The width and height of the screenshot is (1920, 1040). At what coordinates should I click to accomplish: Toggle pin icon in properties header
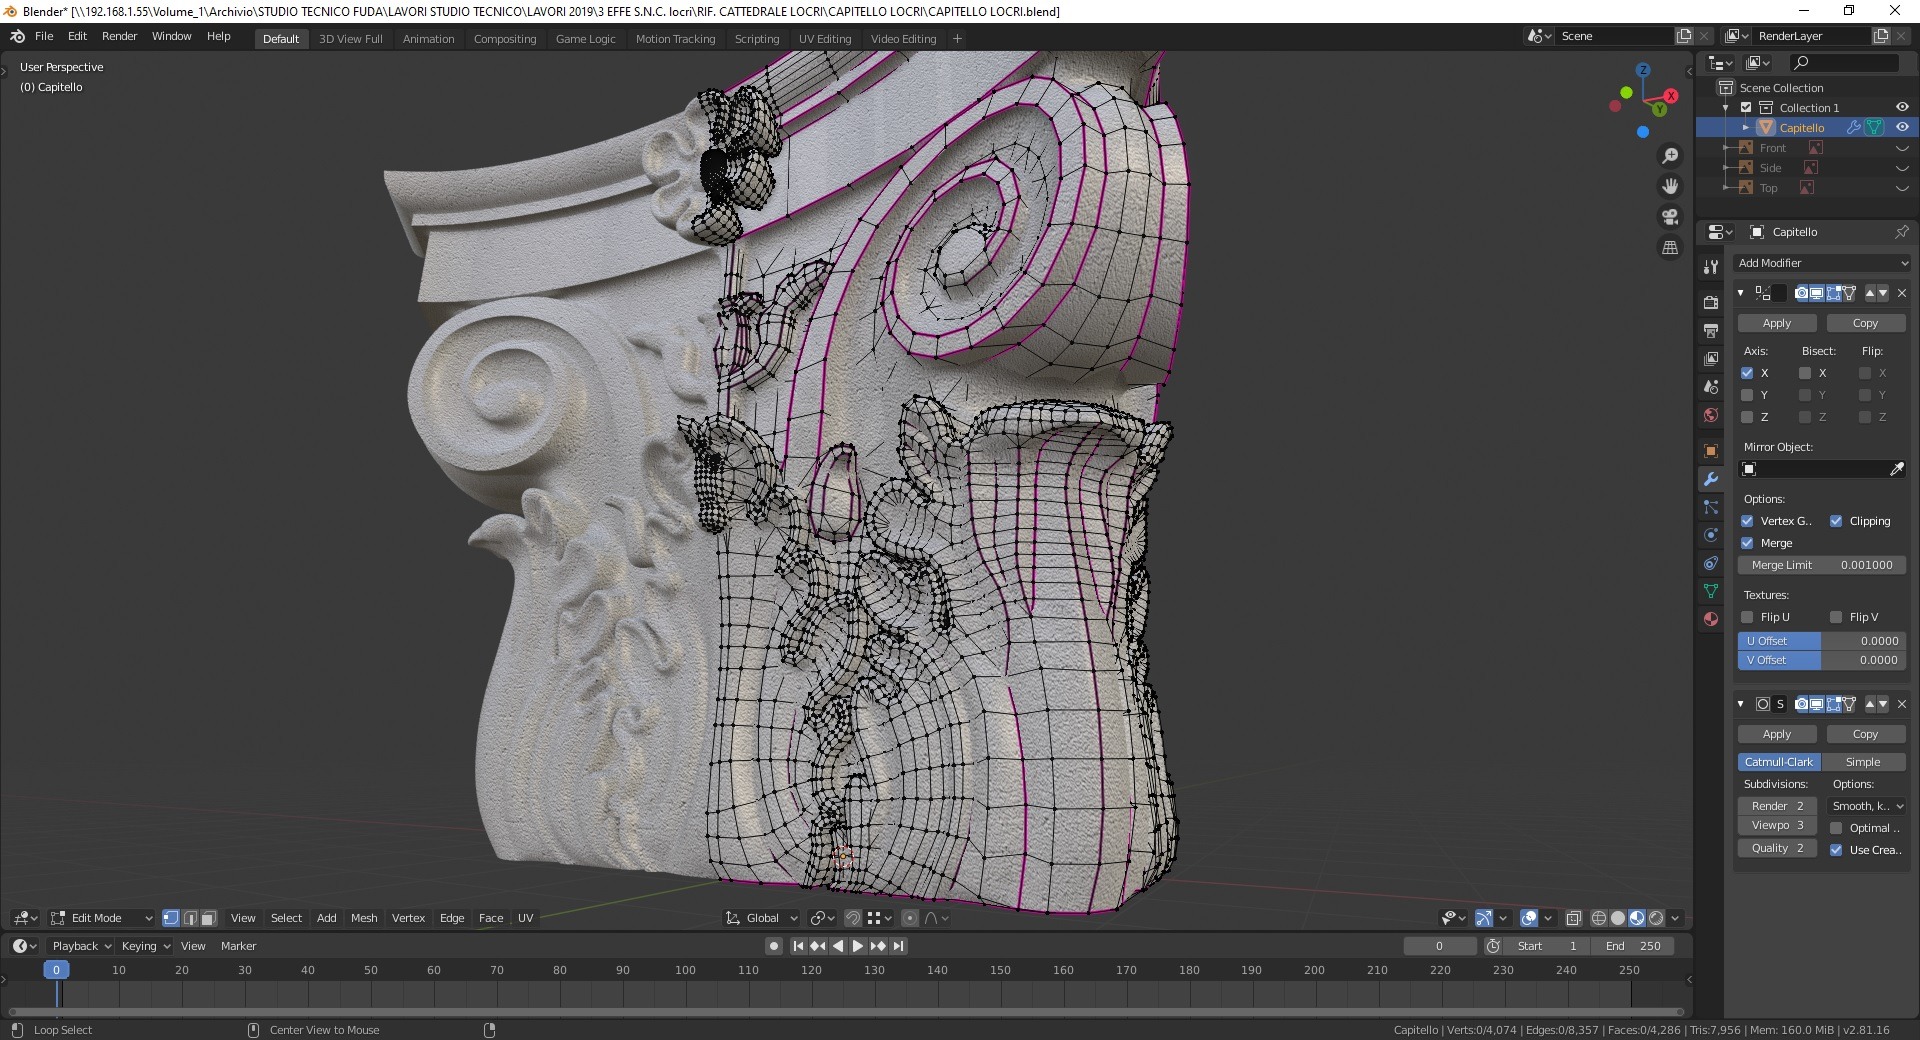point(1901,232)
